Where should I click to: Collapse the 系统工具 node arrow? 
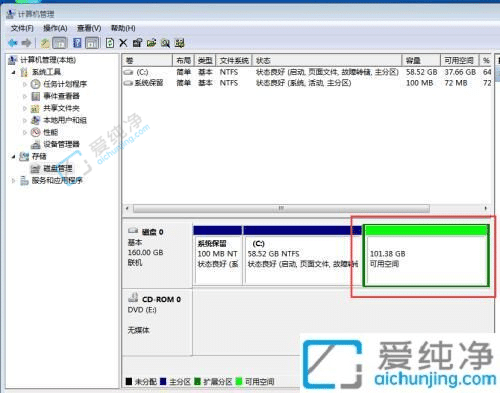coord(14,72)
